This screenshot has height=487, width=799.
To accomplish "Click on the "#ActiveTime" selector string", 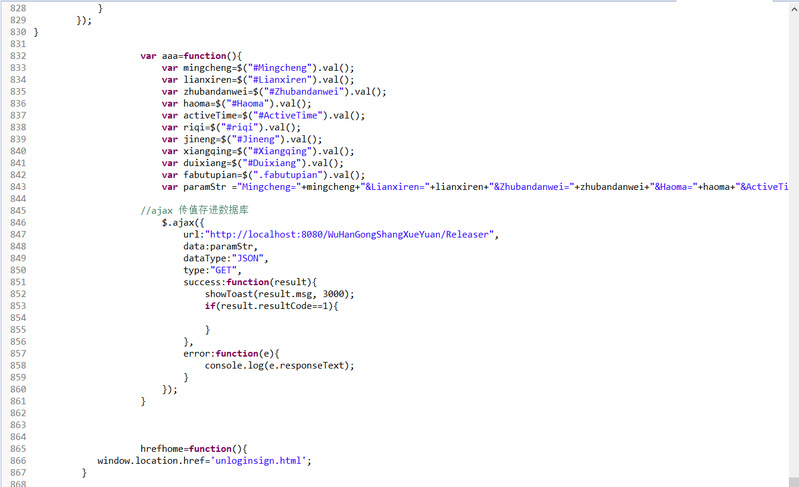I will [288, 116].
